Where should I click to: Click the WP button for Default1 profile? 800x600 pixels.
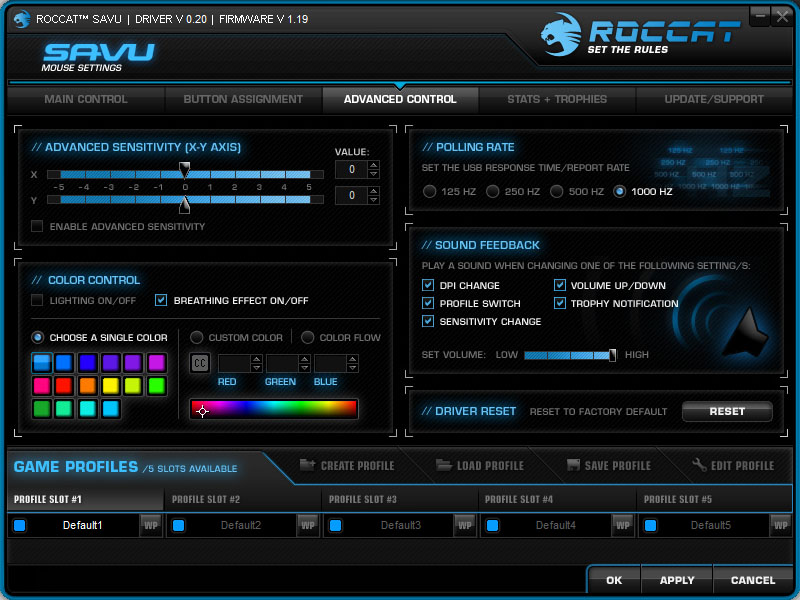[x=151, y=525]
